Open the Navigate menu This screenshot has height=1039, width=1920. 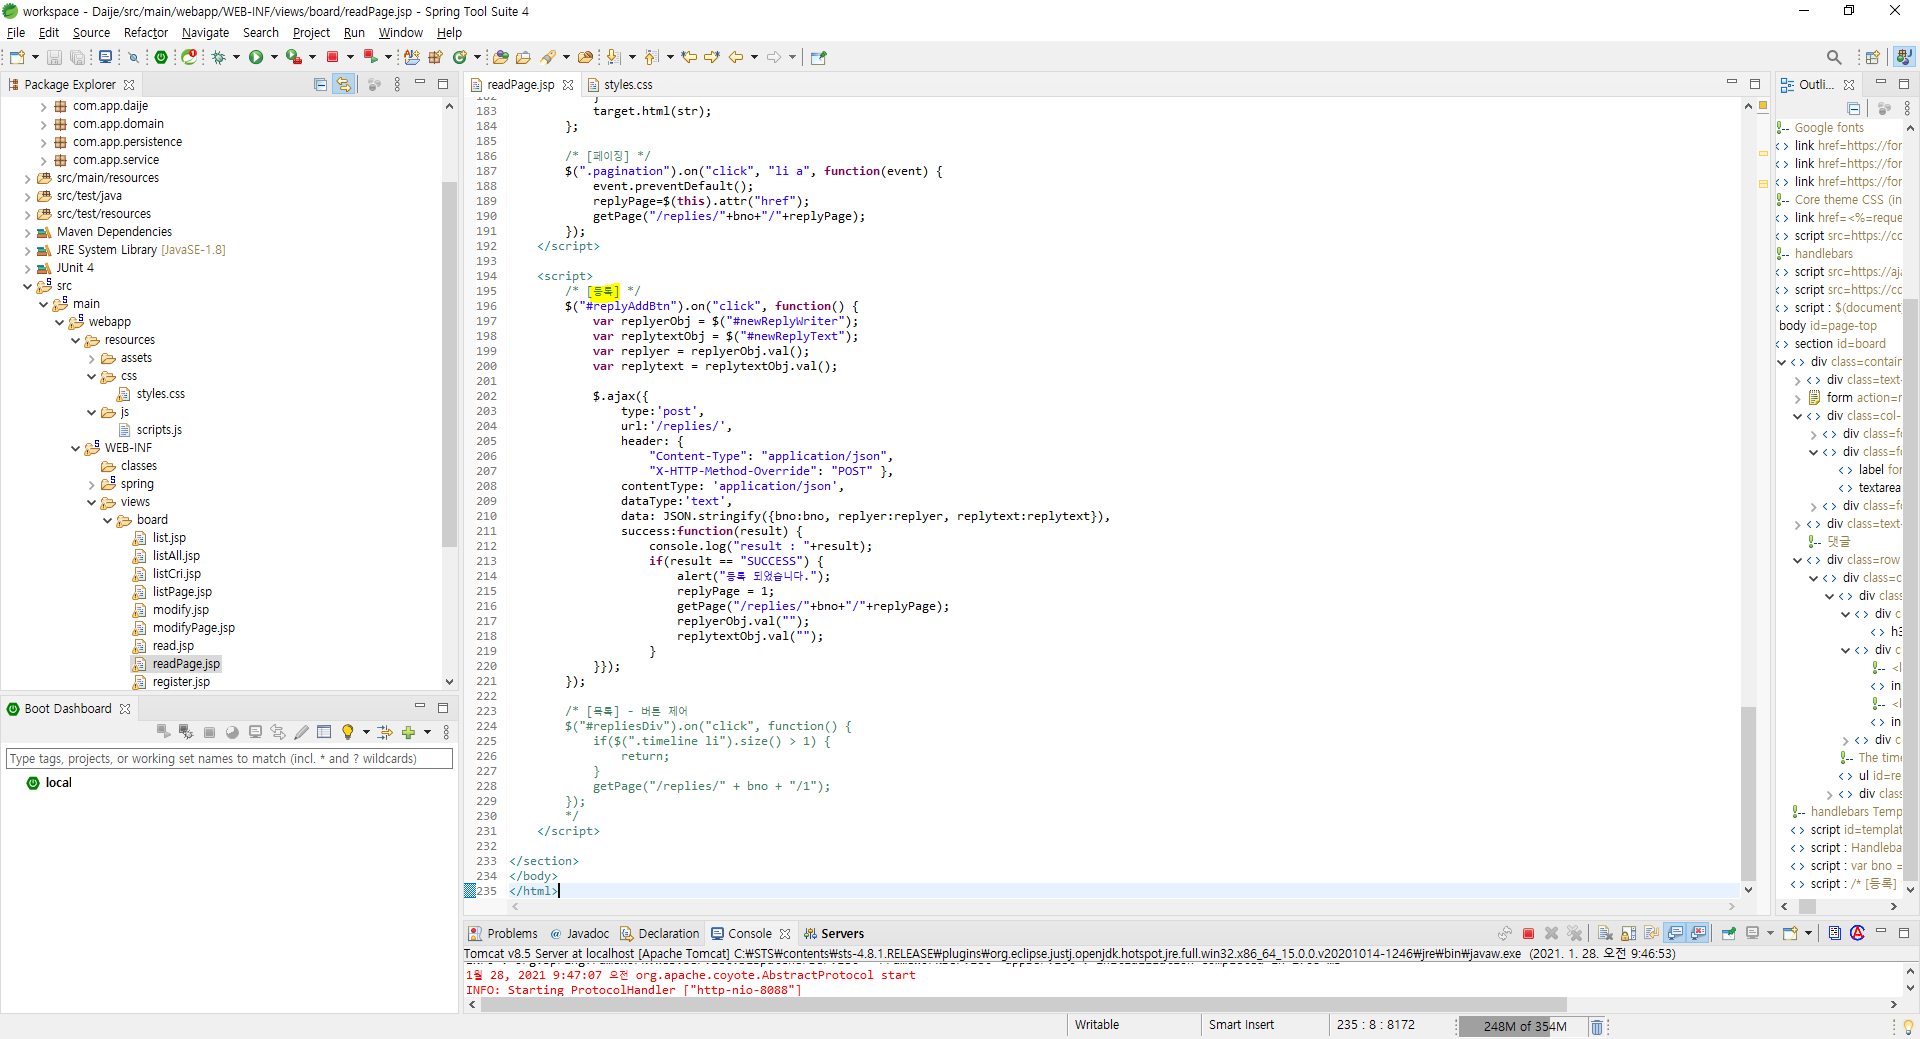tap(205, 32)
